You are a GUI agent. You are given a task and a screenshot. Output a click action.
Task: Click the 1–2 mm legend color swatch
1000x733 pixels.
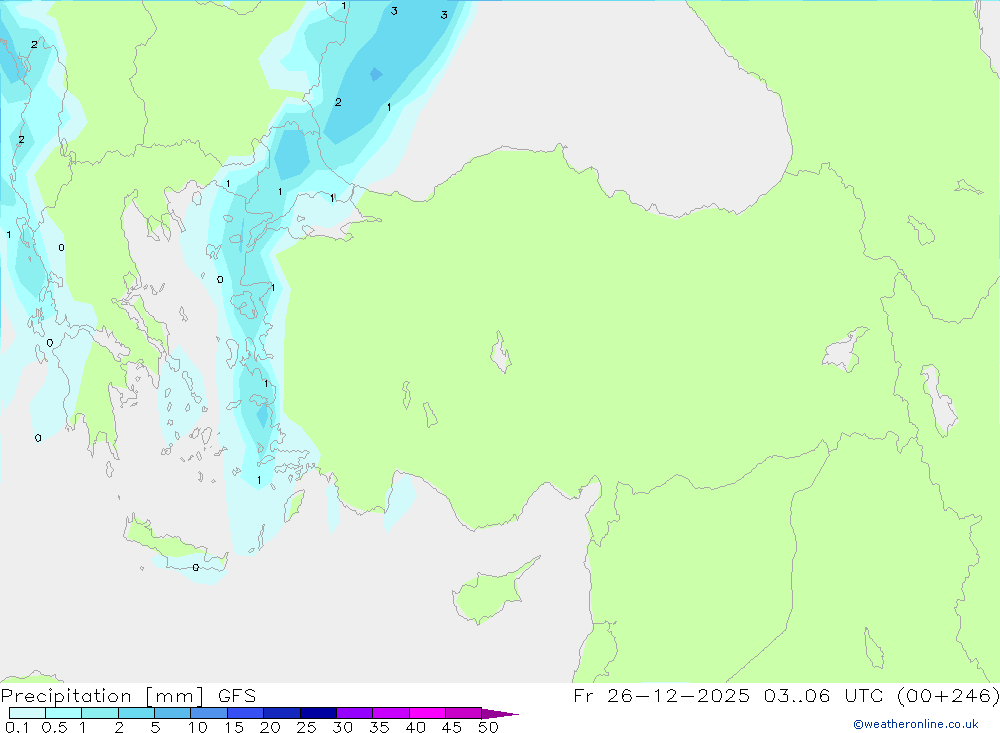99,713
